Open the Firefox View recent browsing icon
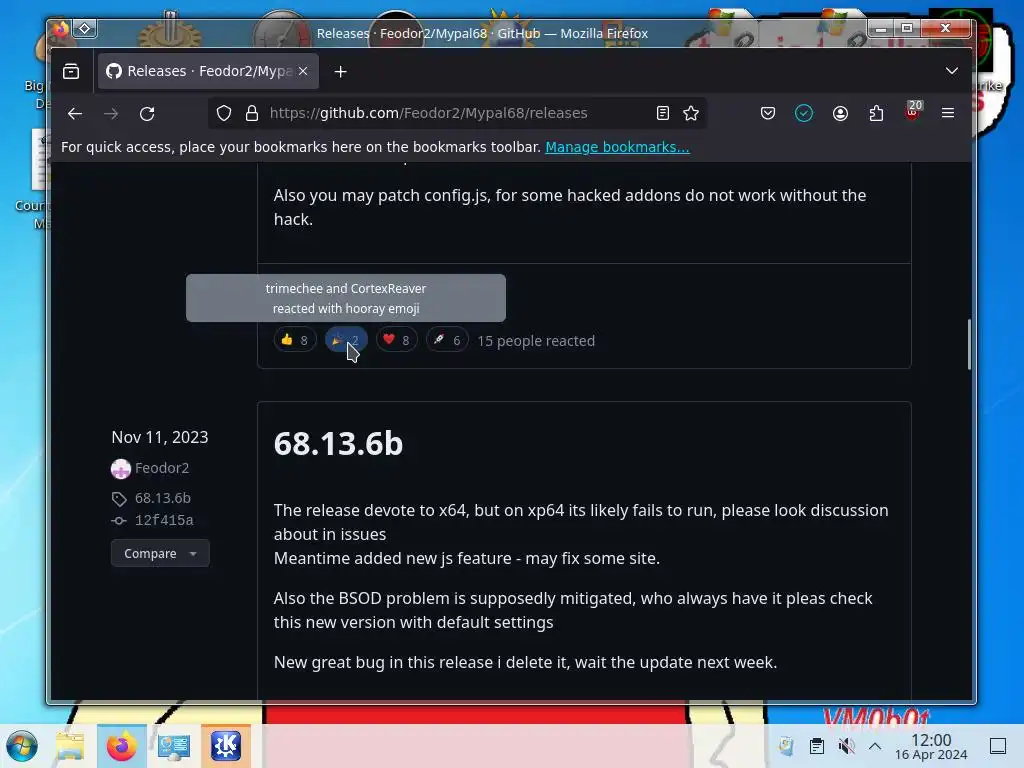The image size is (1024, 768). click(71, 71)
